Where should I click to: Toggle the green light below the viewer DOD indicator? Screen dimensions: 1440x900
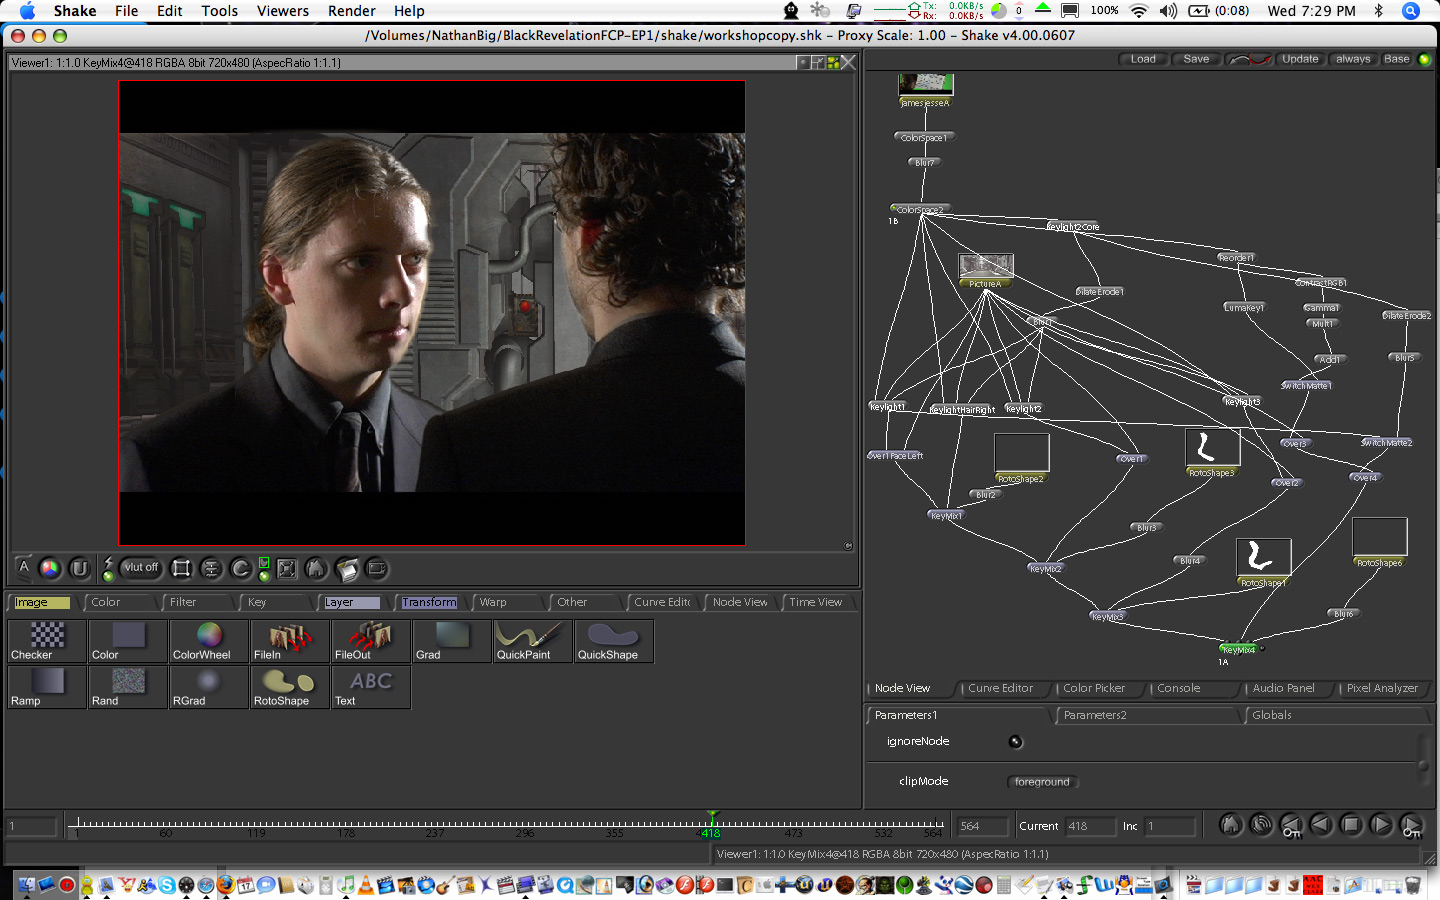[x=264, y=576]
